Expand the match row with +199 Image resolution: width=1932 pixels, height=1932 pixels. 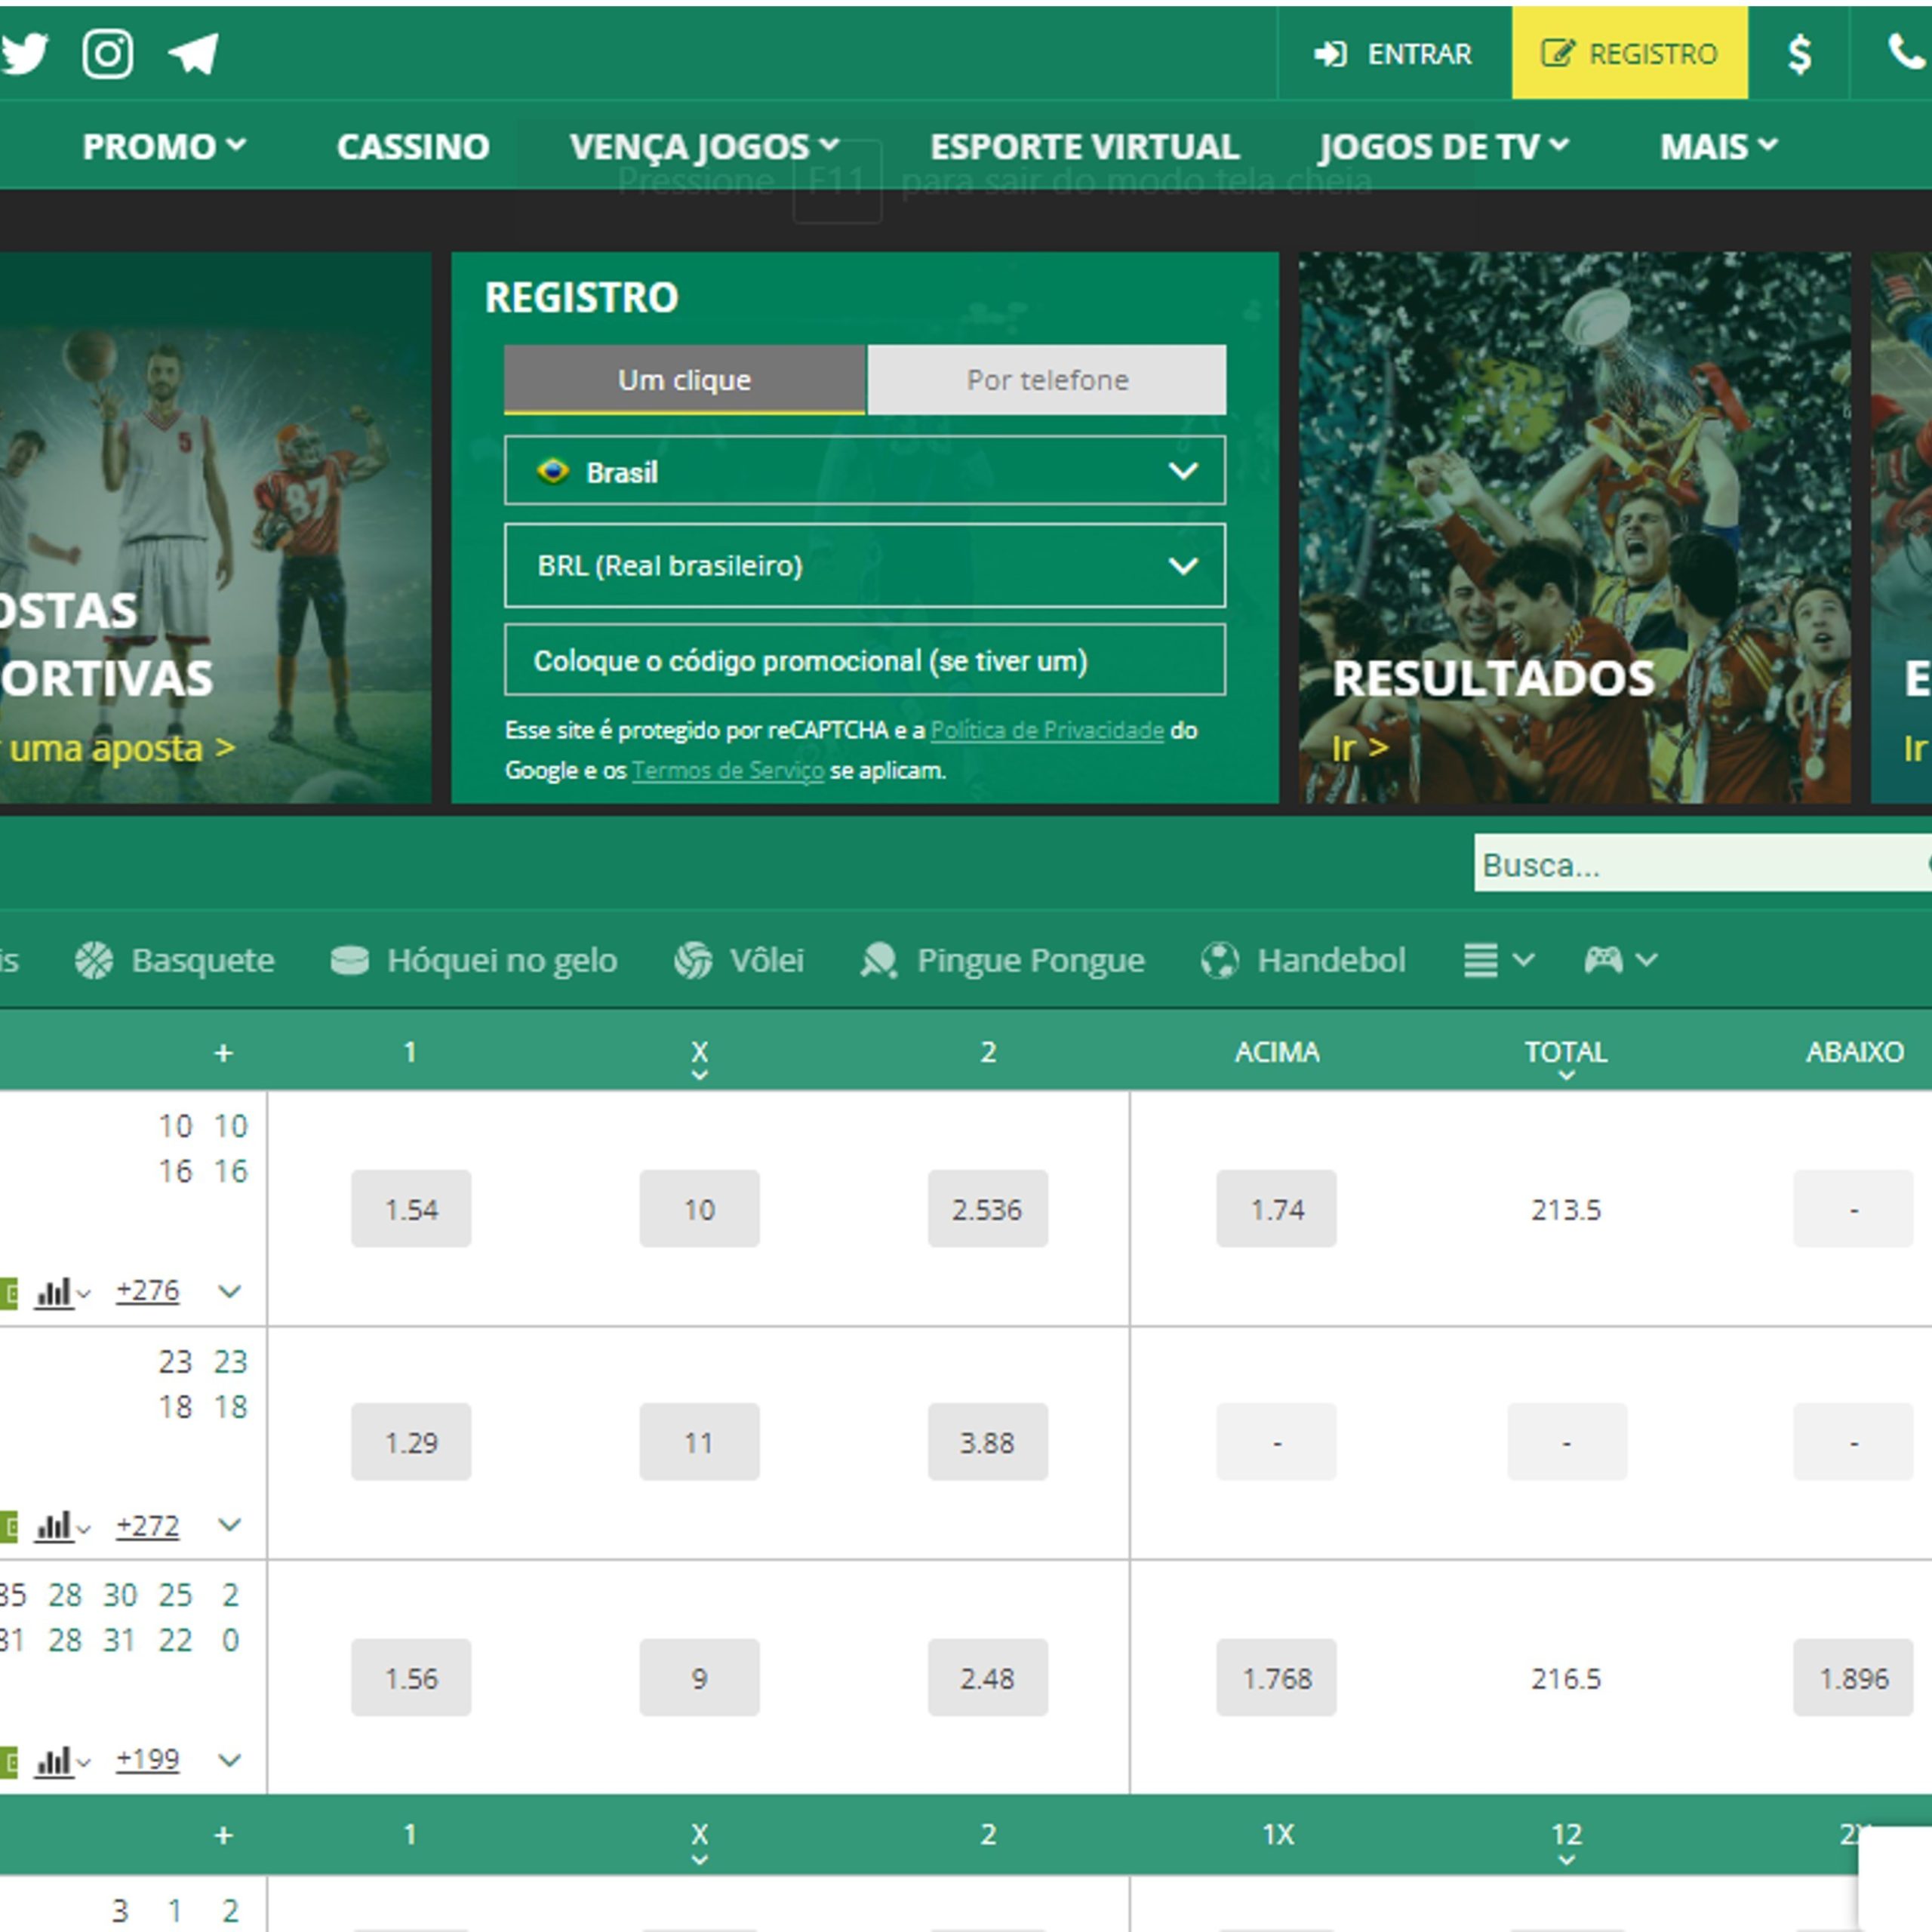pos(230,1760)
